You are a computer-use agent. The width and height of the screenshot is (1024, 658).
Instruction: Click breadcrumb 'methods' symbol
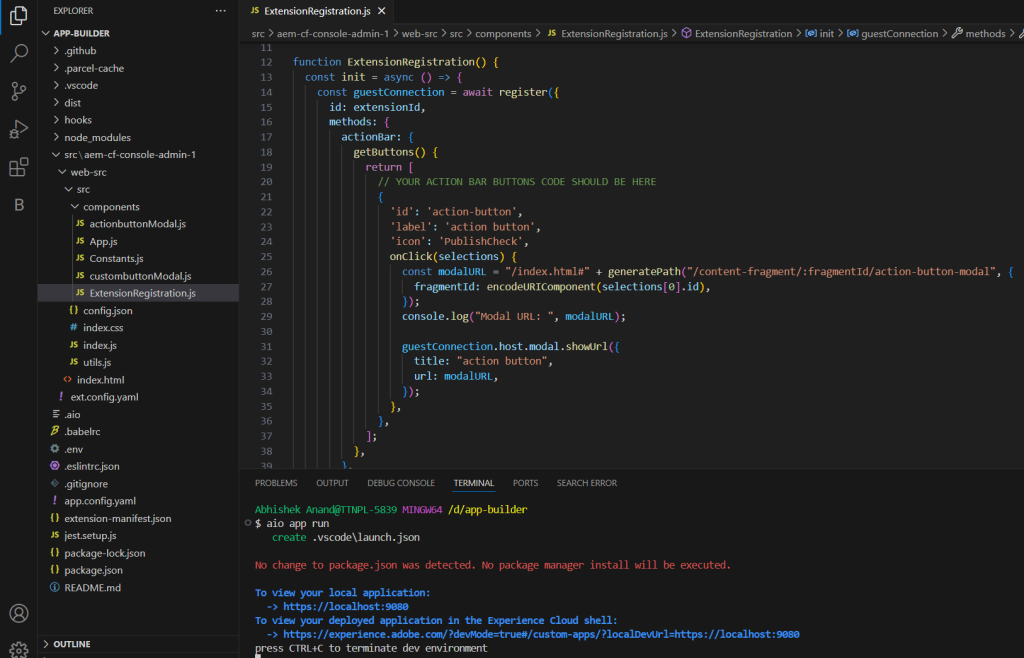pos(978,34)
